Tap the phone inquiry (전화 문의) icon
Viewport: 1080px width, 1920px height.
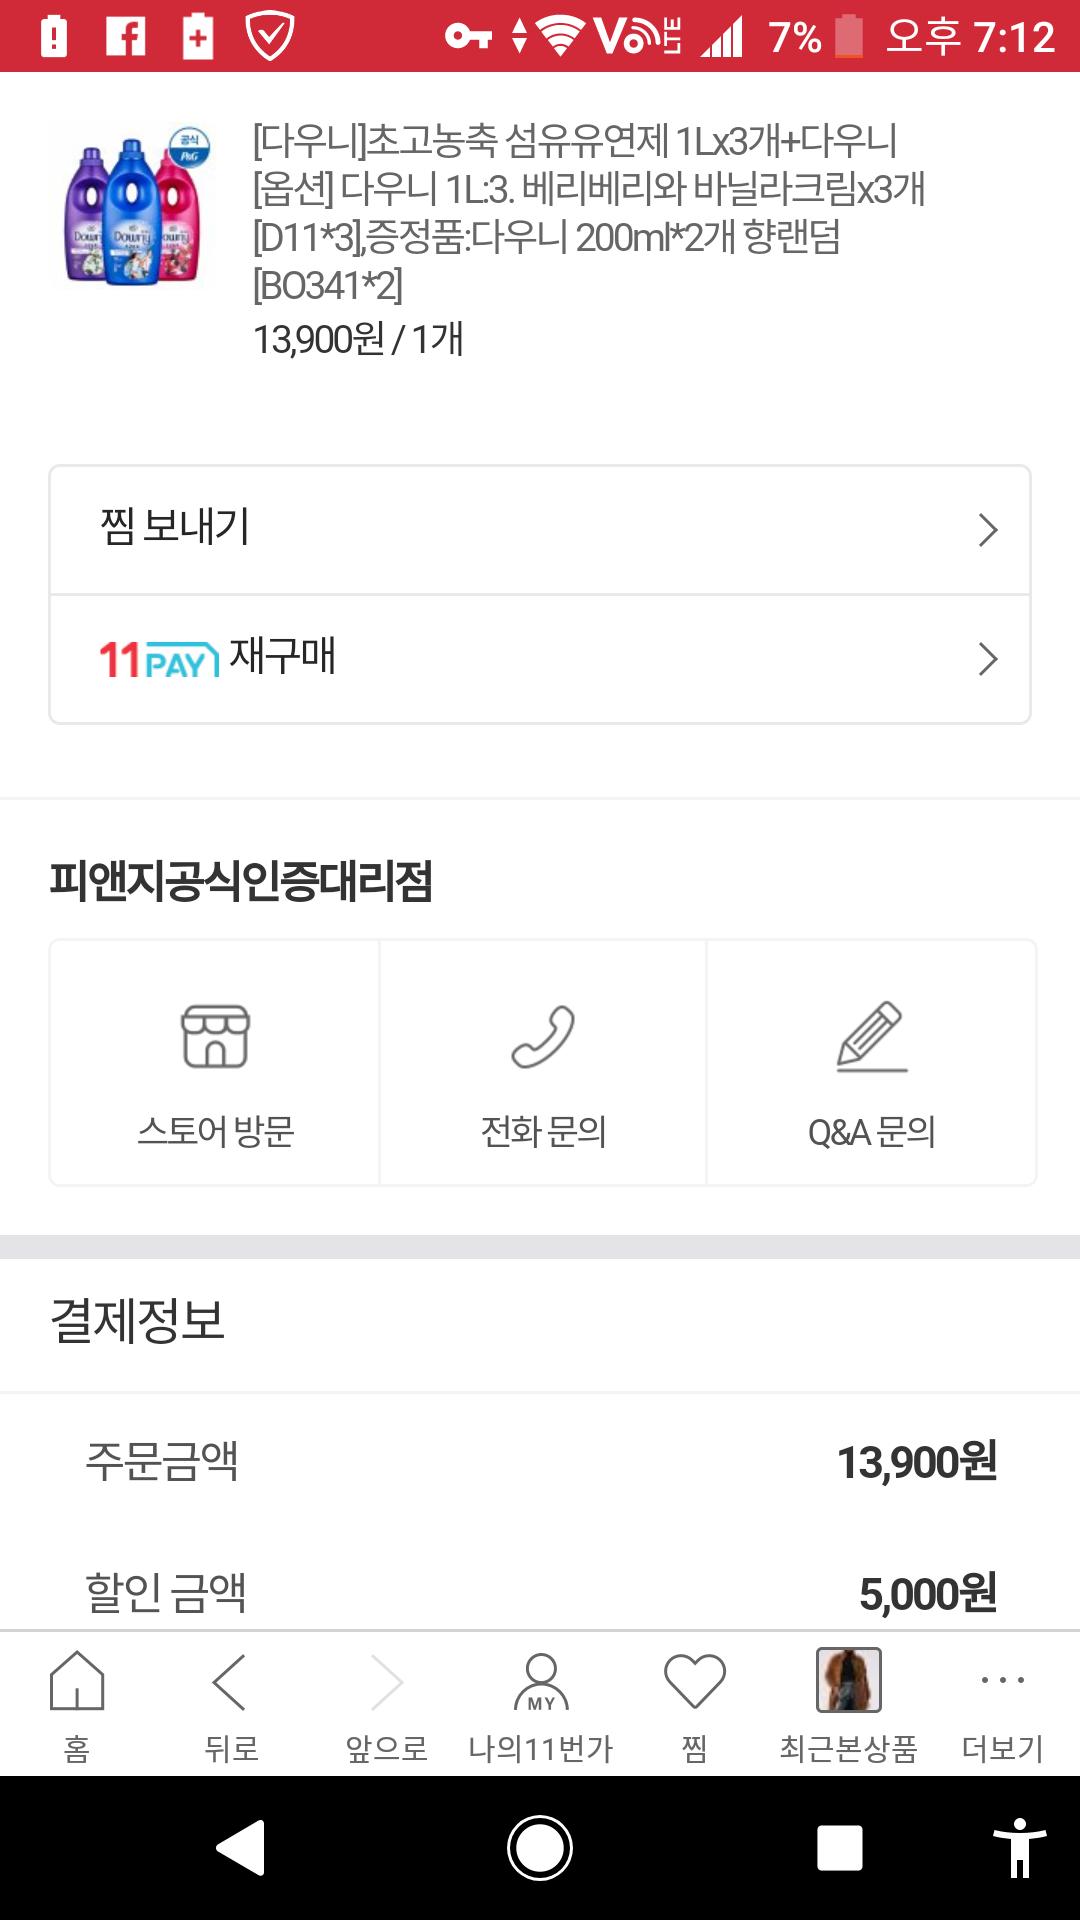(543, 1037)
